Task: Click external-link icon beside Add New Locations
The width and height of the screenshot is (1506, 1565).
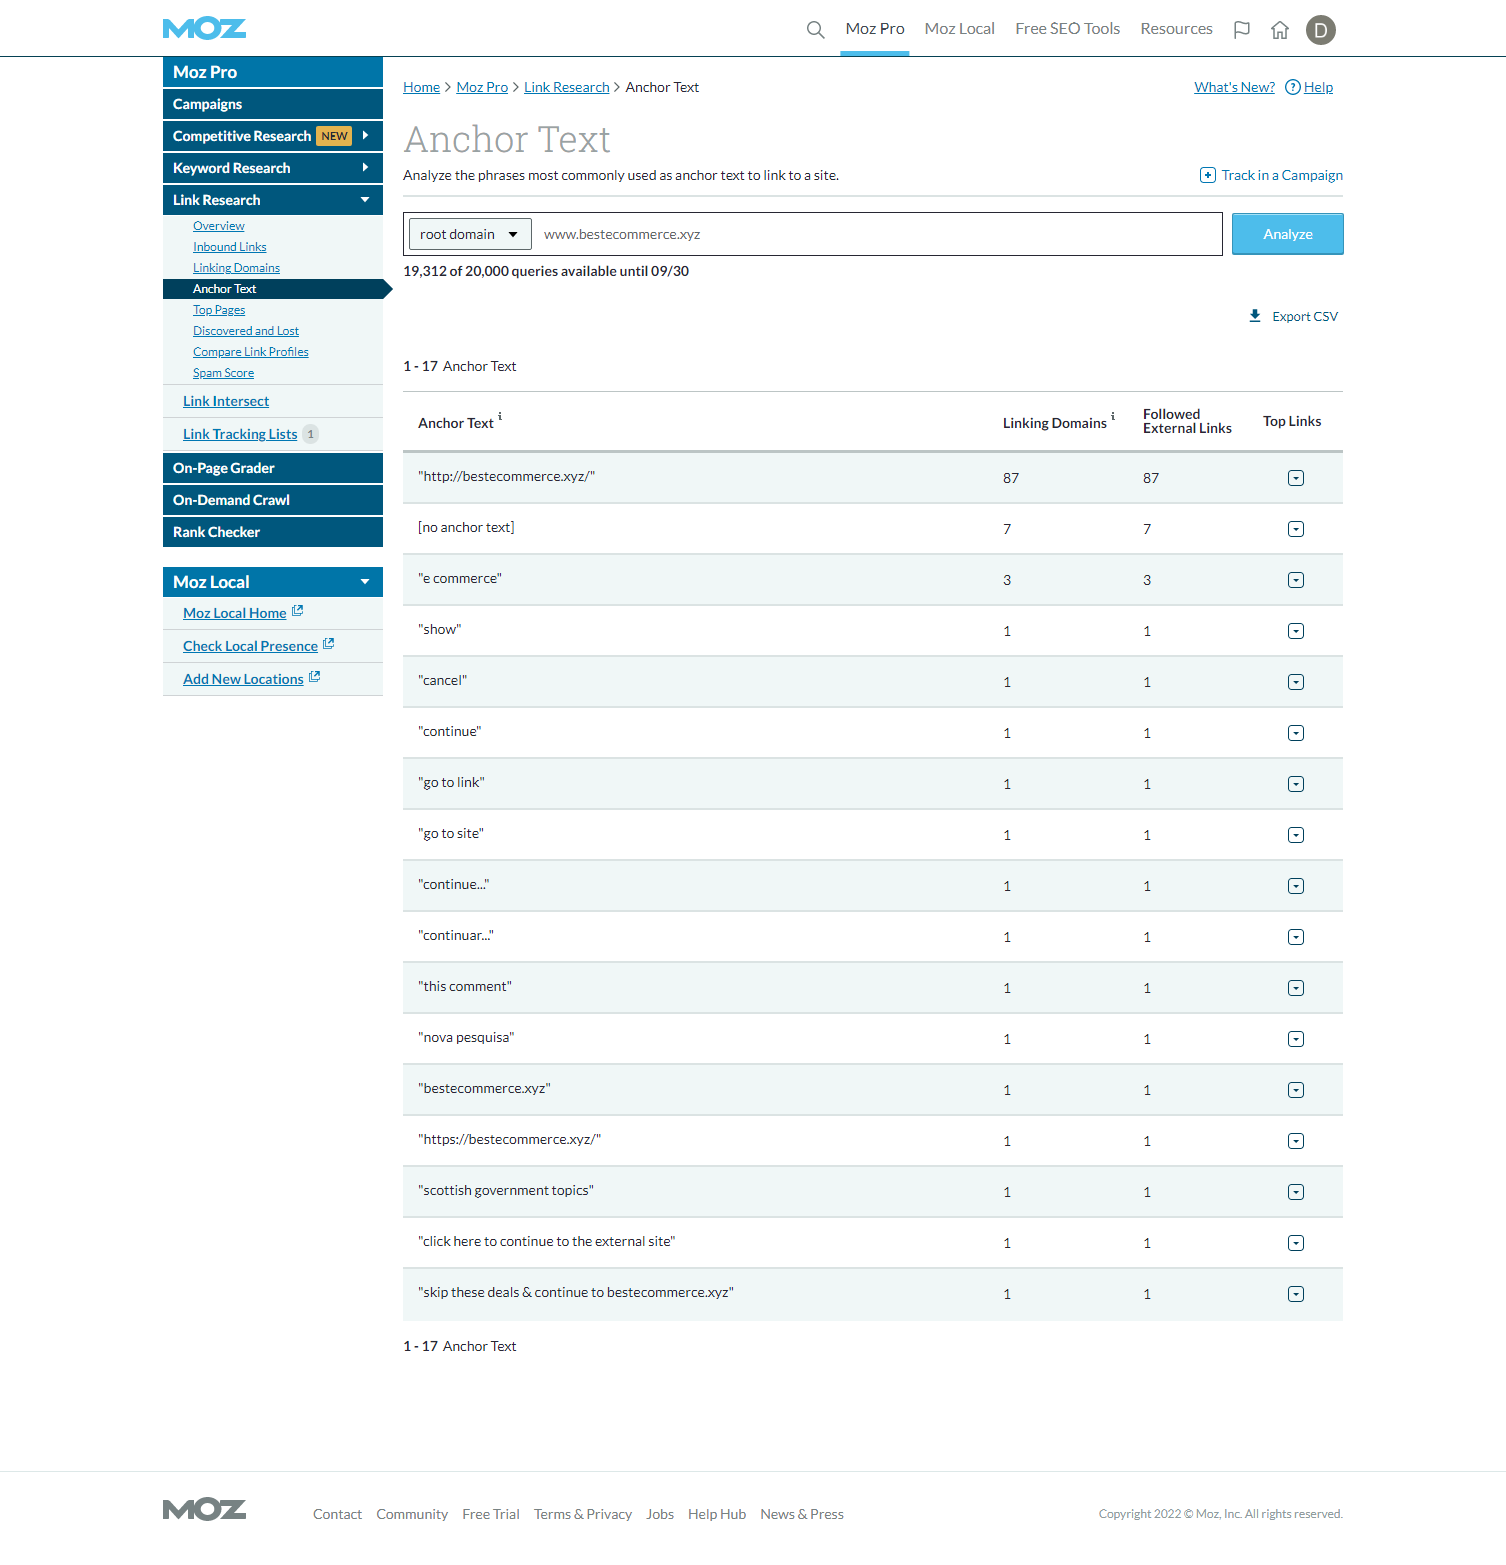Action: point(314,677)
